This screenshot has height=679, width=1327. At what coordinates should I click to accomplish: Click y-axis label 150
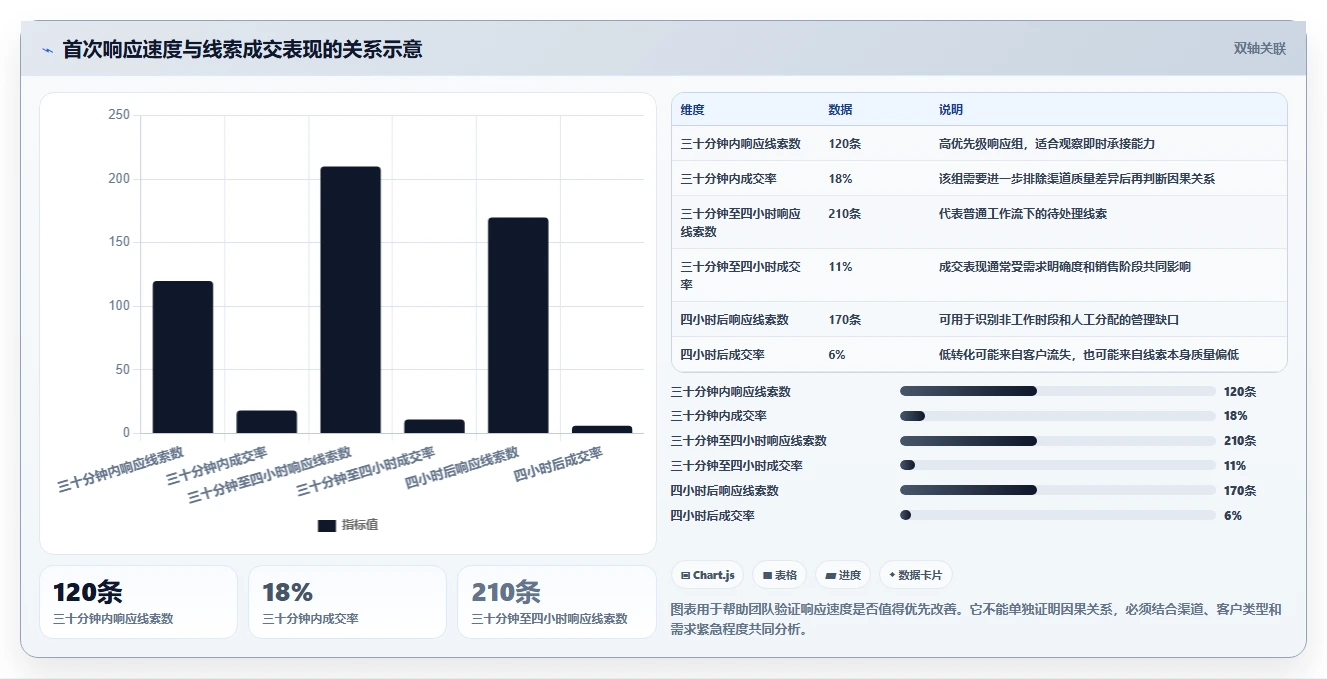pyautogui.click(x=119, y=242)
